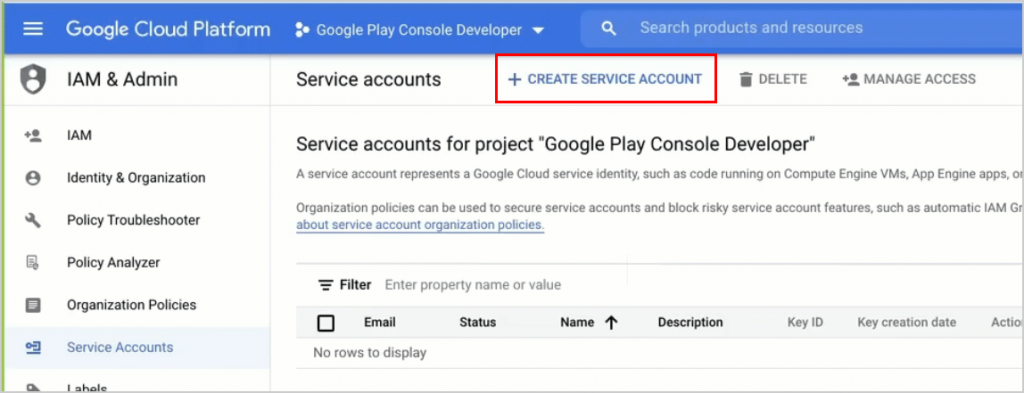Image resolution: width=1024 pixels, height=393 pixels.
Task: Sort table by Status column
Action: coord(477,322)
